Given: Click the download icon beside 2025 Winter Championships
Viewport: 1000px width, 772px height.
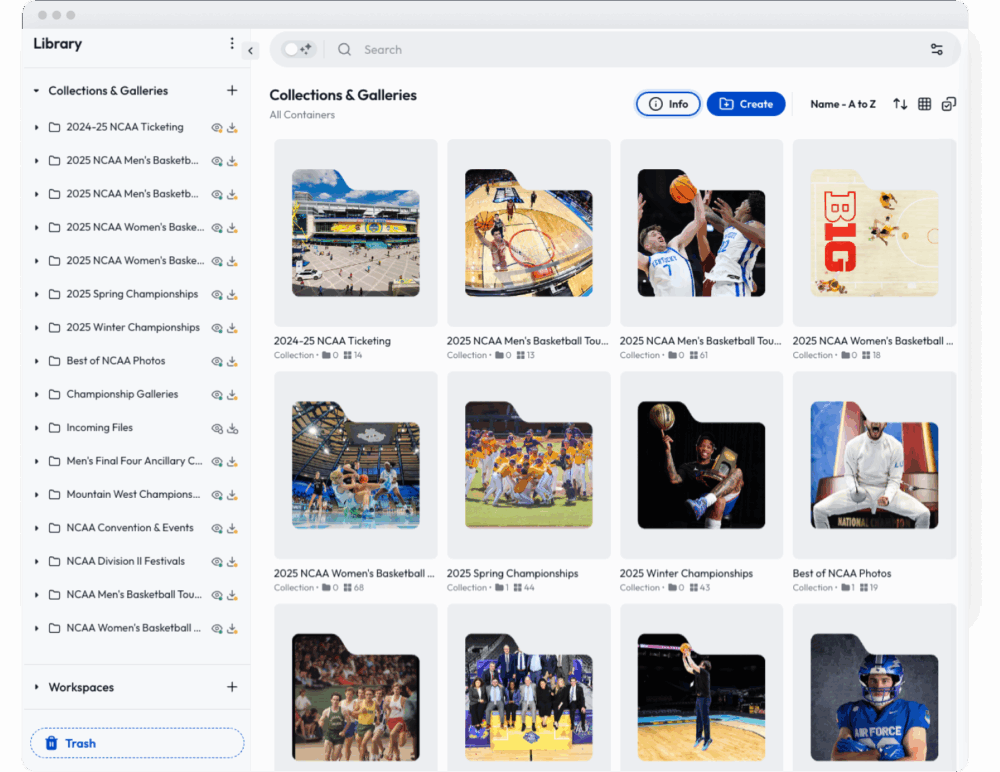Looking at the screenshot, I should click(231, 327).
